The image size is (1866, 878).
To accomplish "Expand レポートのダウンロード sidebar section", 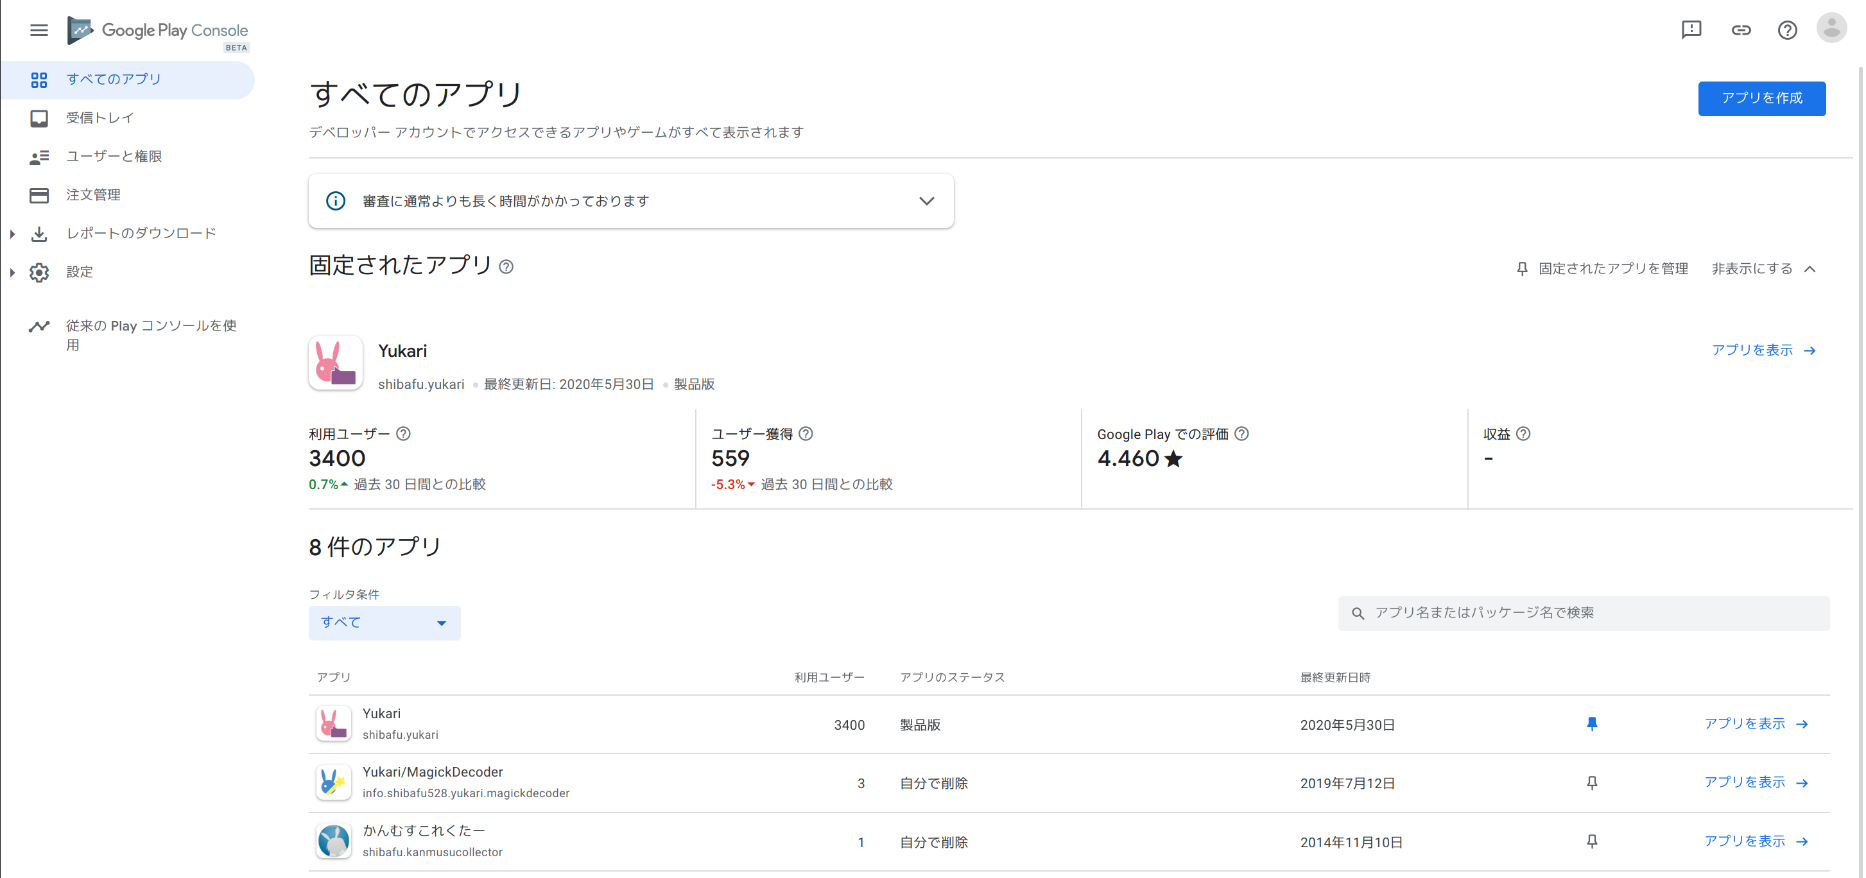I will [x=12, y=234].
